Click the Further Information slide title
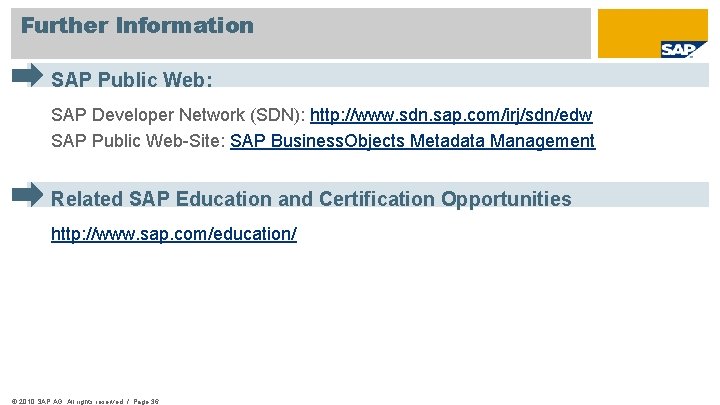 click(137, 26)
